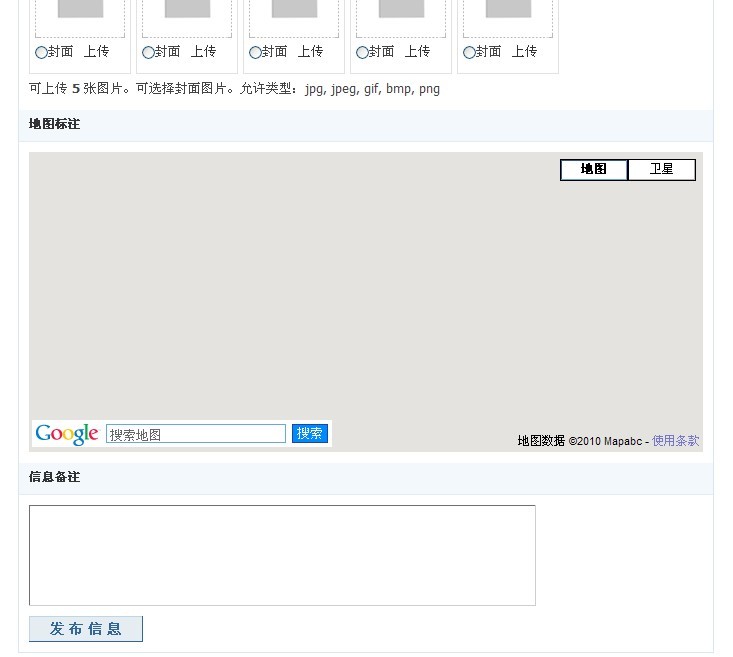Click the blue 搜索 search button
Screen dimensions: 733x657
click(x=310, y=433)
